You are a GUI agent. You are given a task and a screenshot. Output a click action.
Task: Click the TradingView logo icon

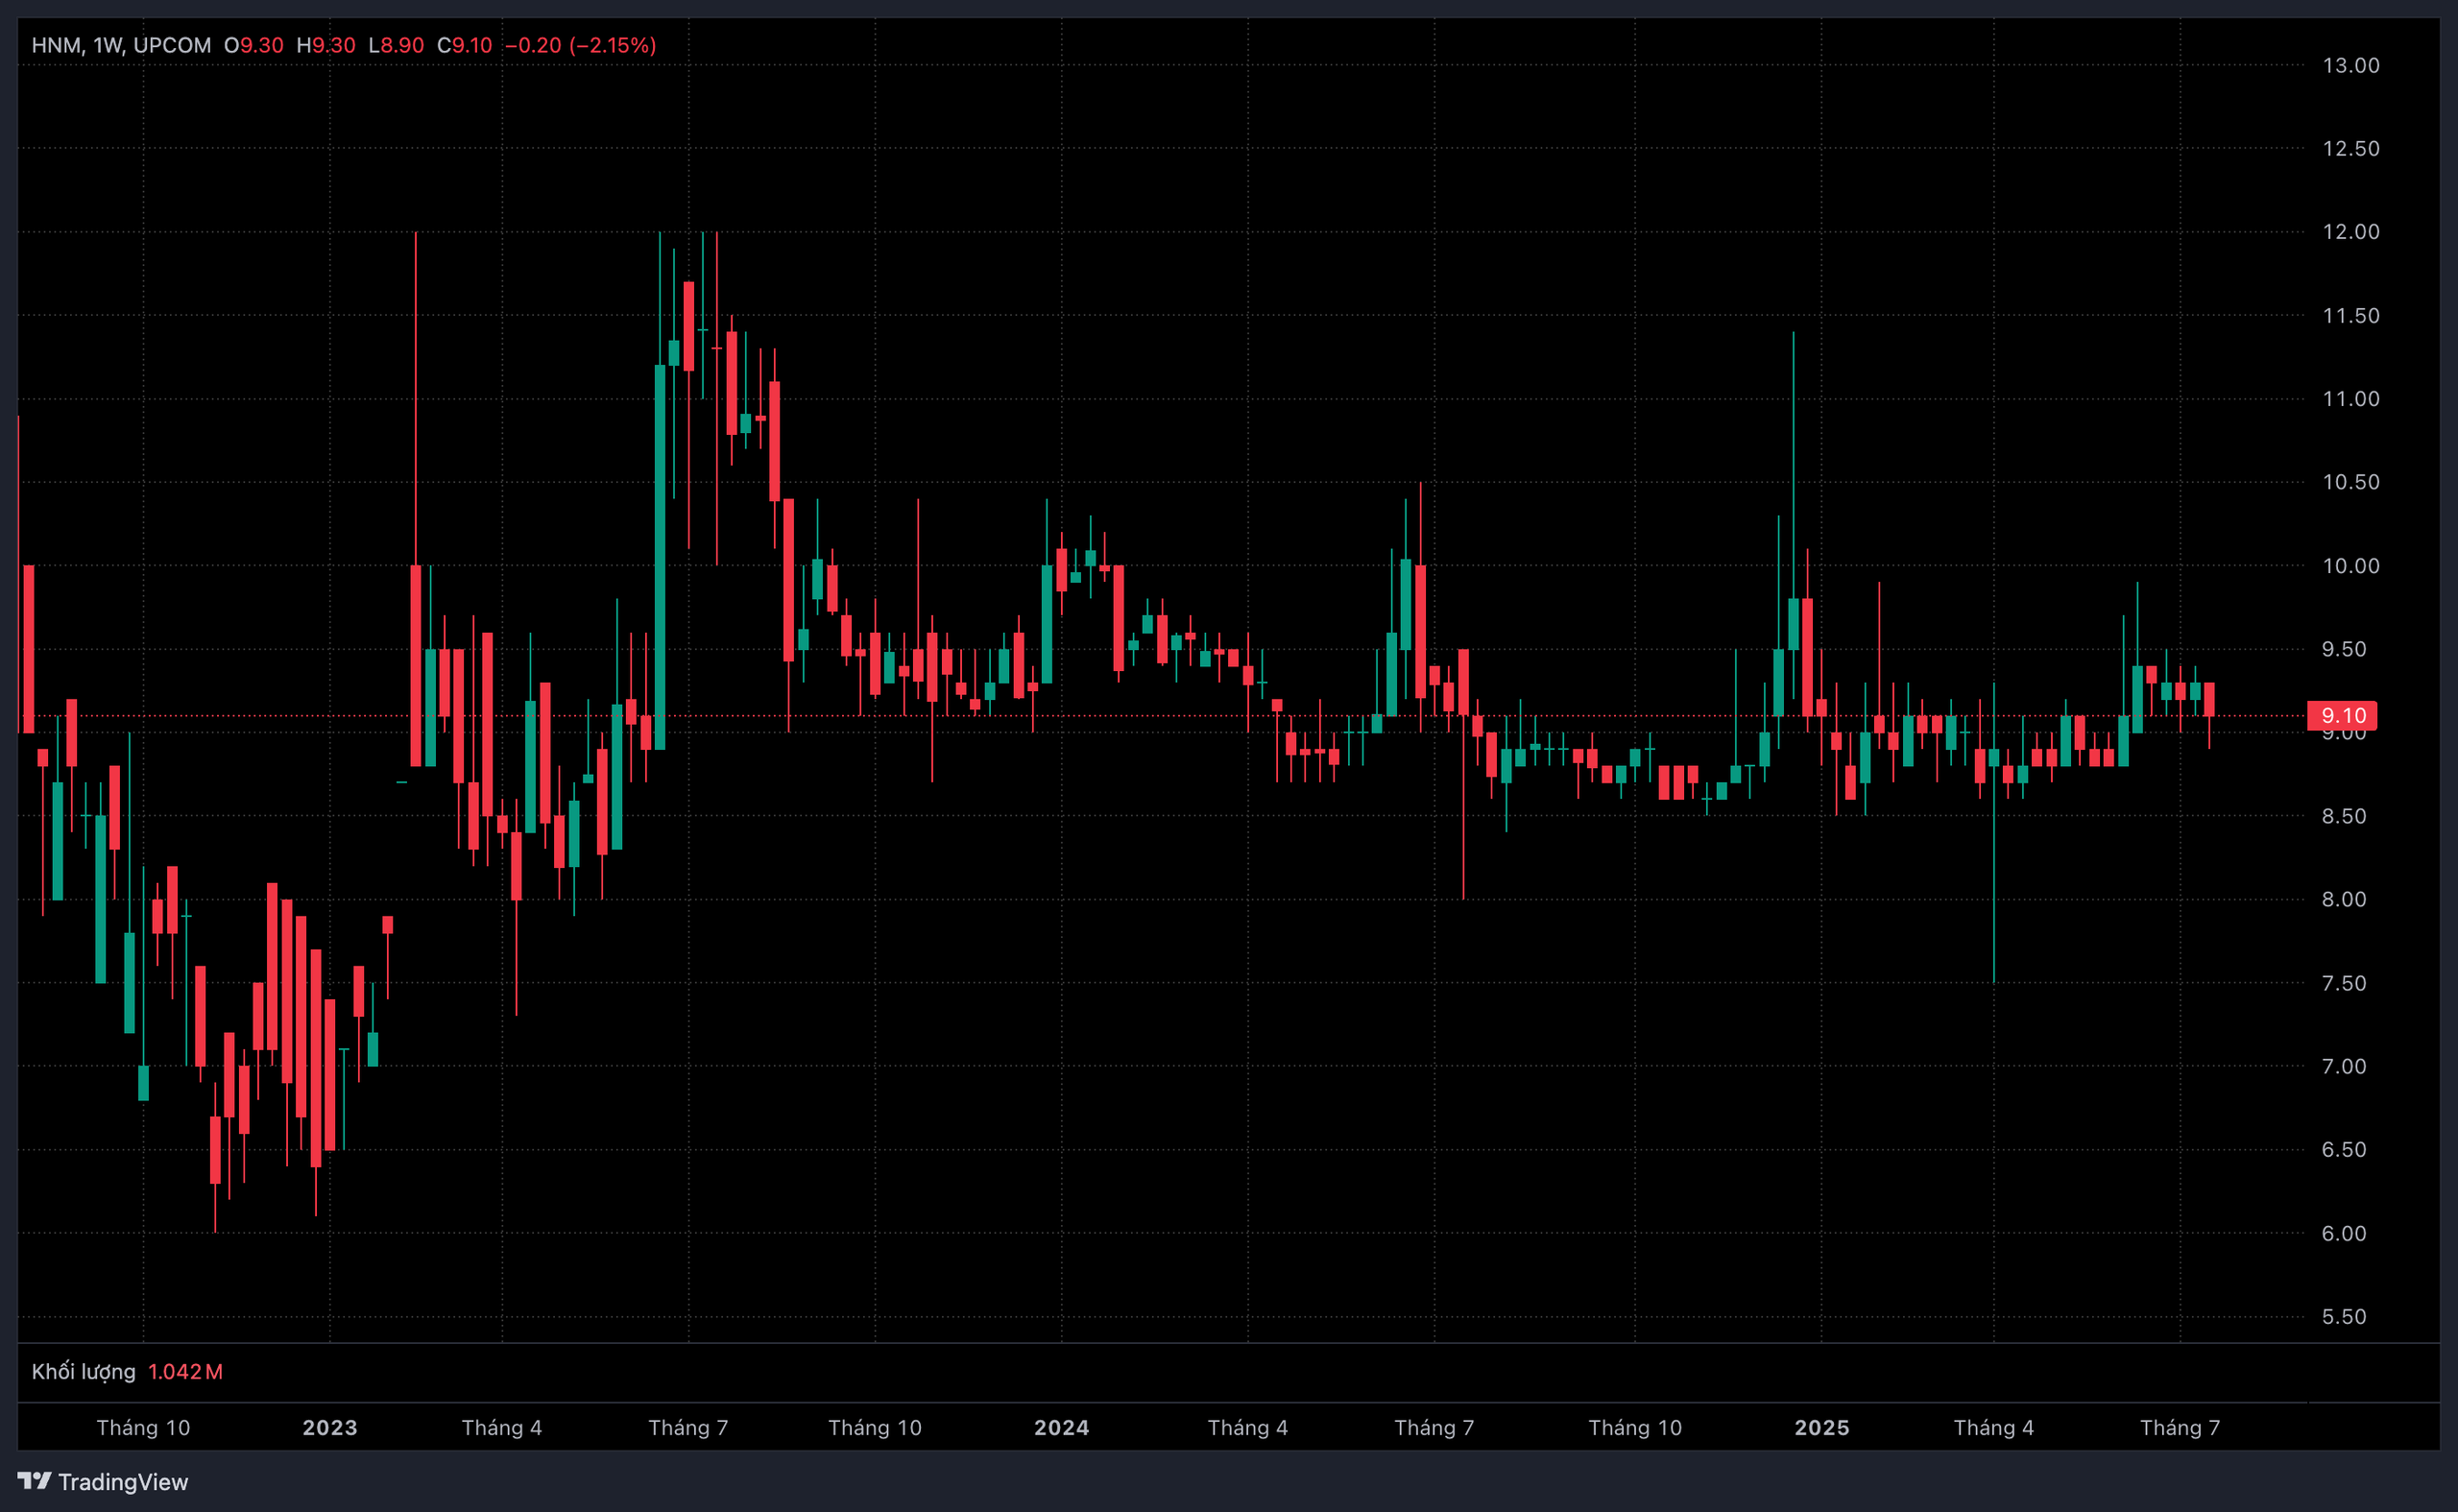tap(34, 1480)
